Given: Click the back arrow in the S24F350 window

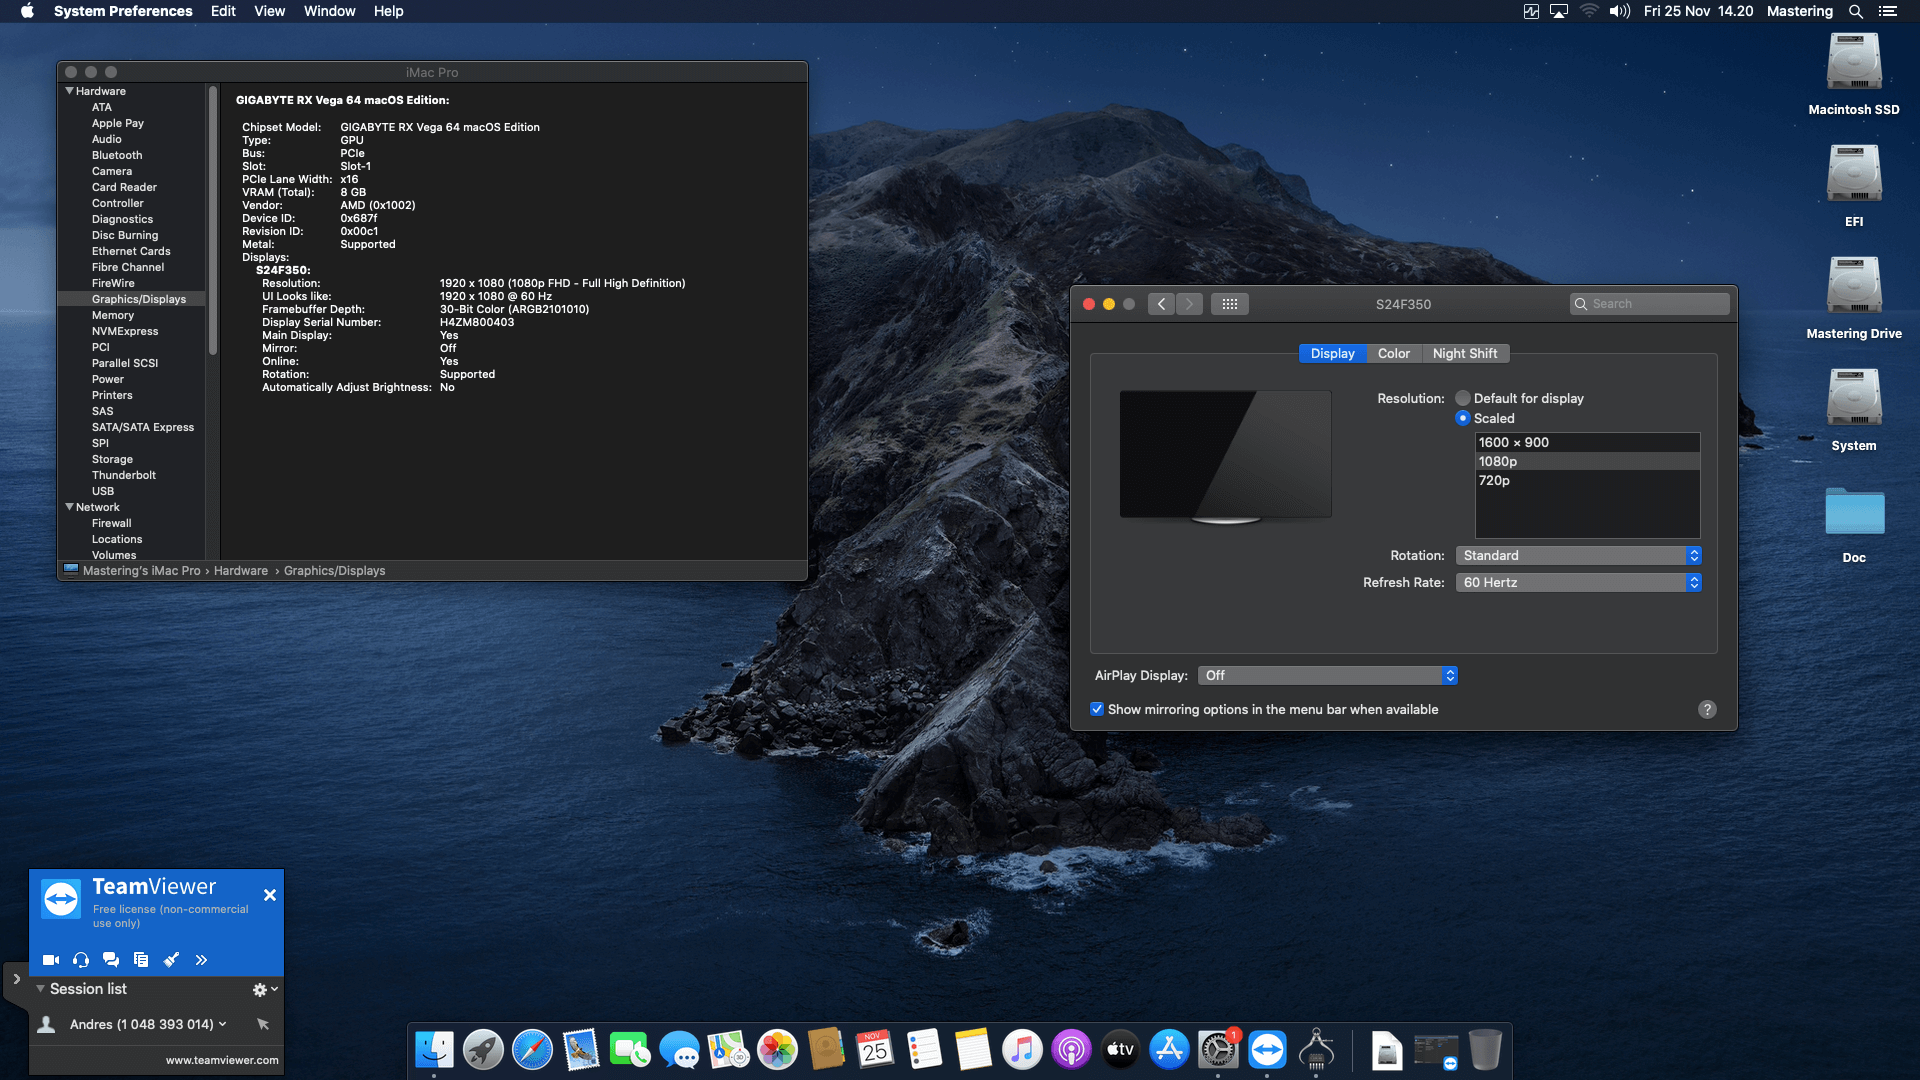Looking at the screenshot, I should pos(1161,304).
